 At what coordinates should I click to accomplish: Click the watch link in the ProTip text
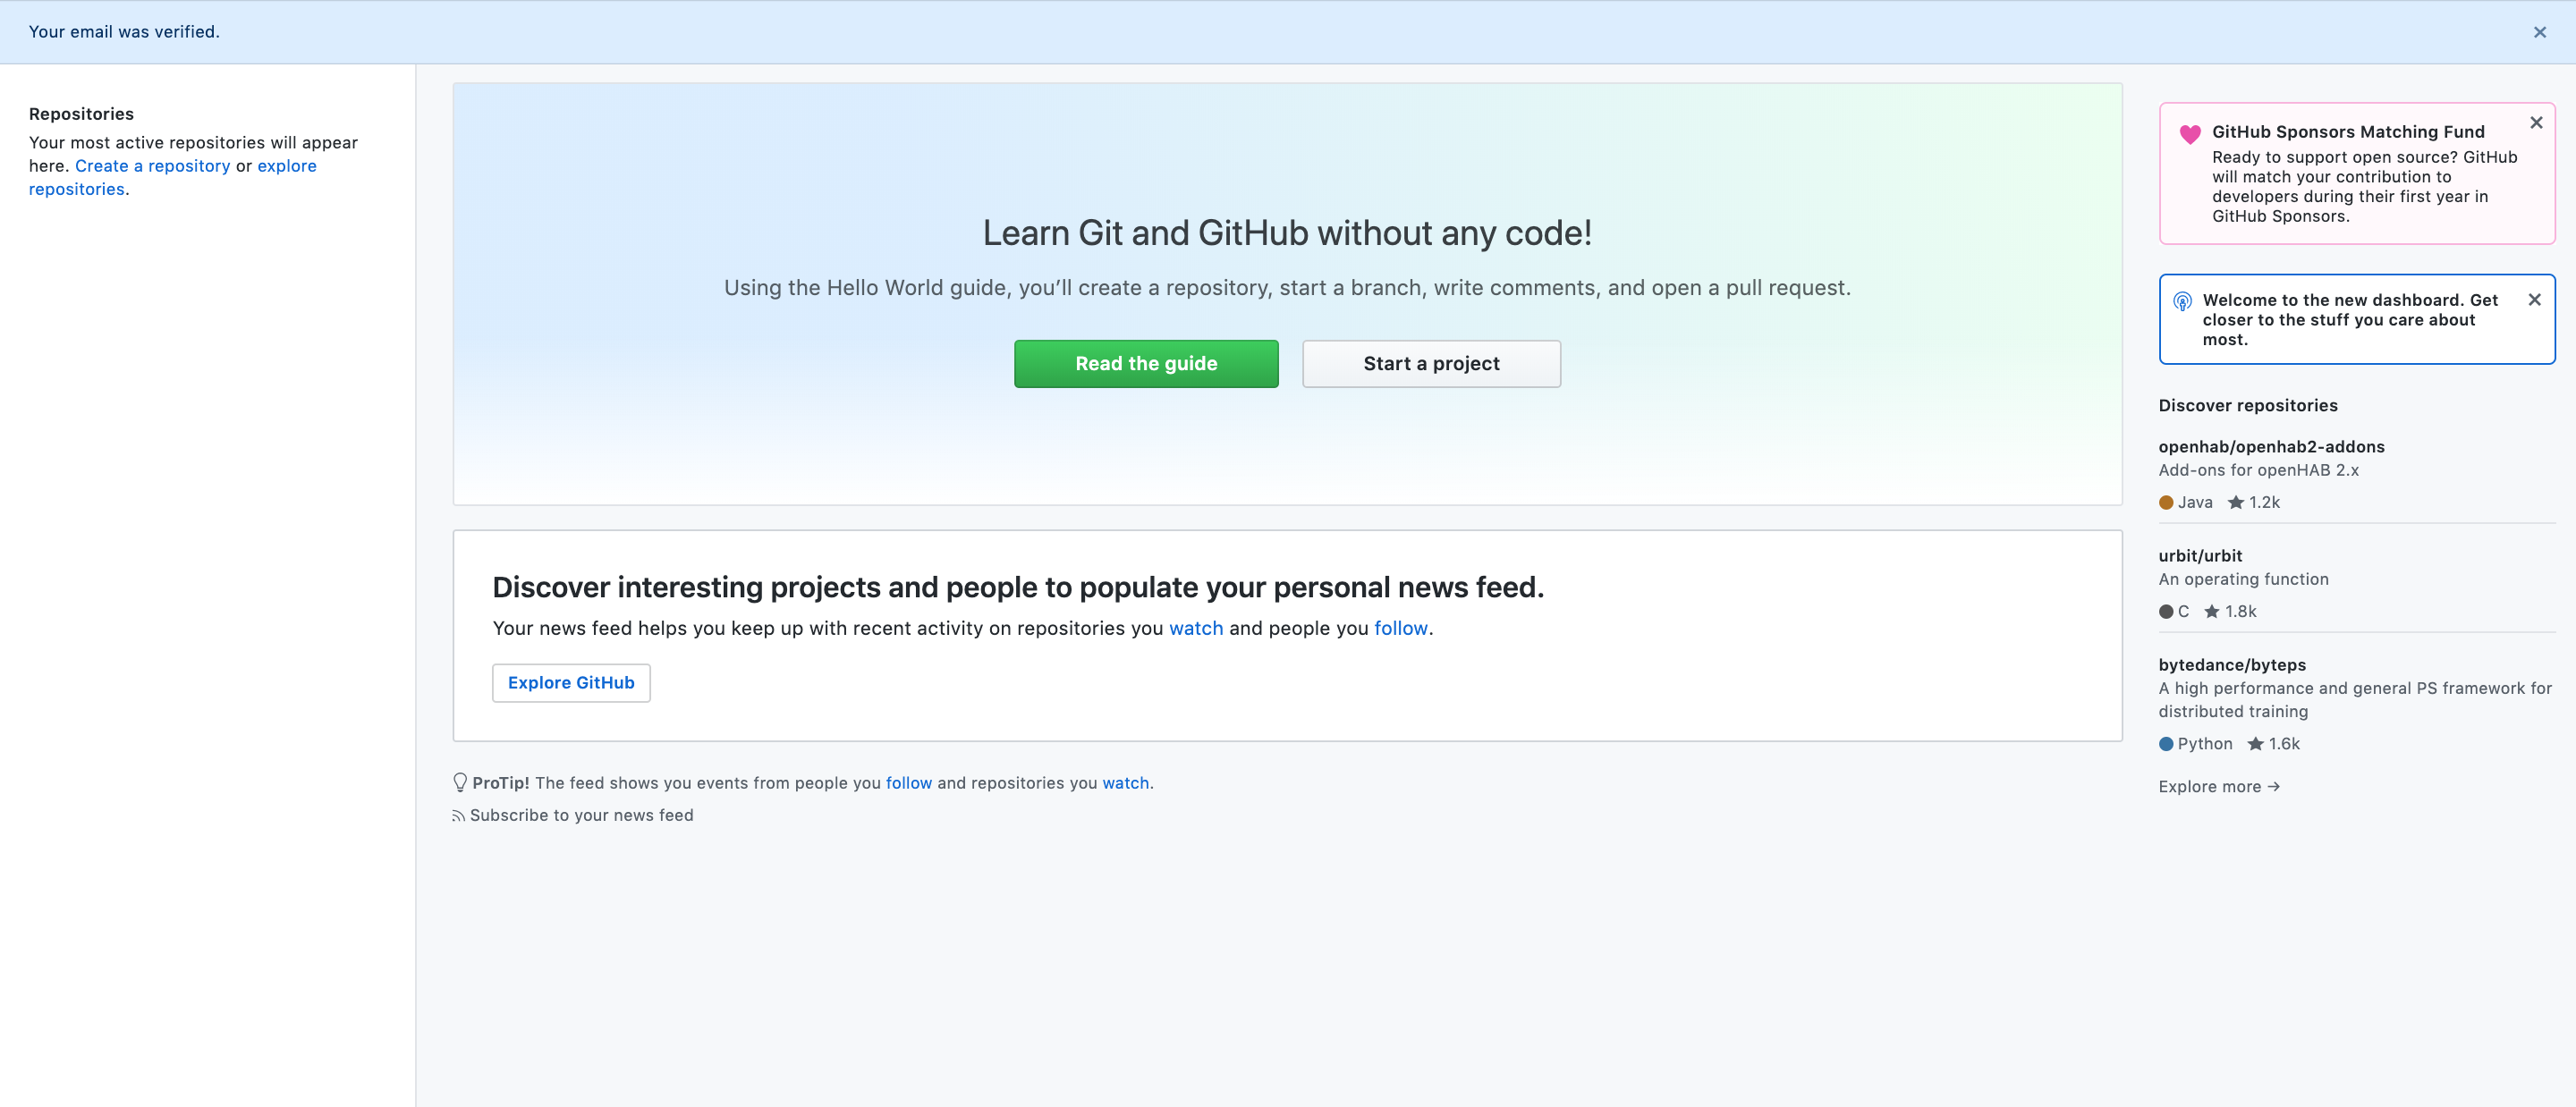(1125, 782)
